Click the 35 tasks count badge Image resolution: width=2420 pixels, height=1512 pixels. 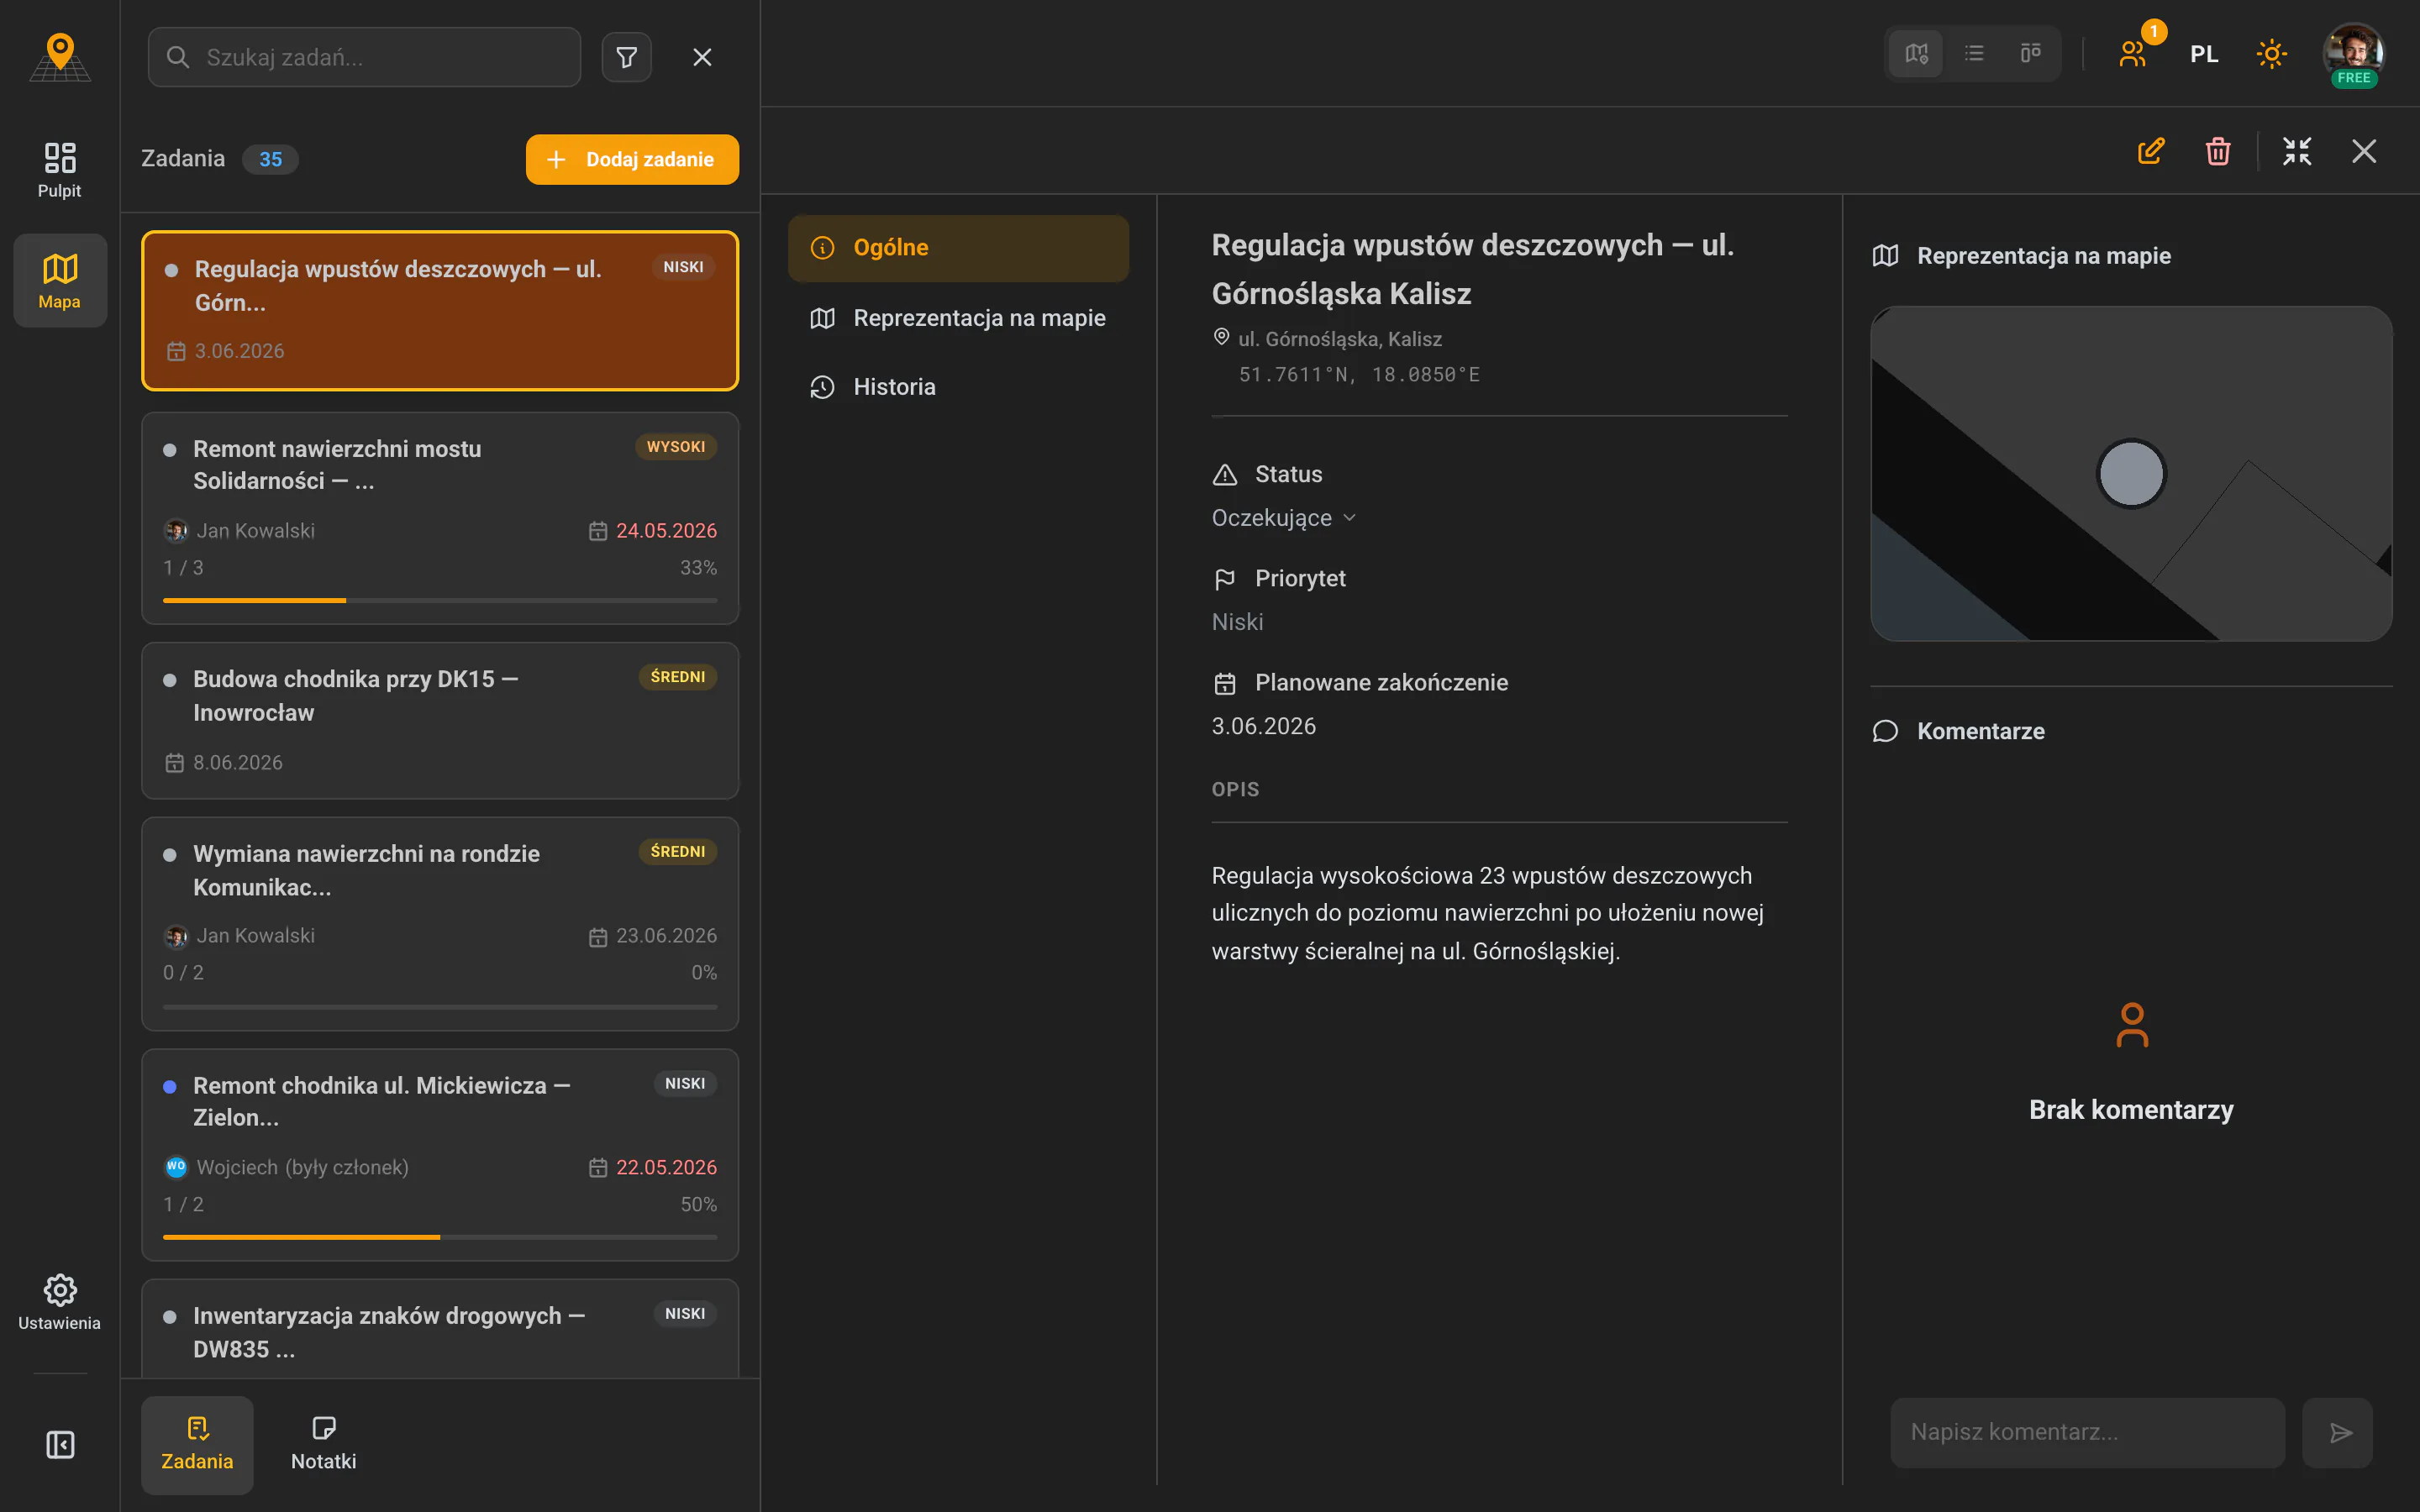coord(270,159)
